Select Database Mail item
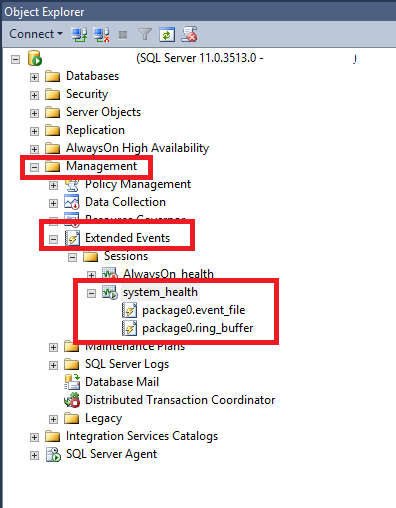The width and height of the screenshot is (396, 508). (122, 382)
